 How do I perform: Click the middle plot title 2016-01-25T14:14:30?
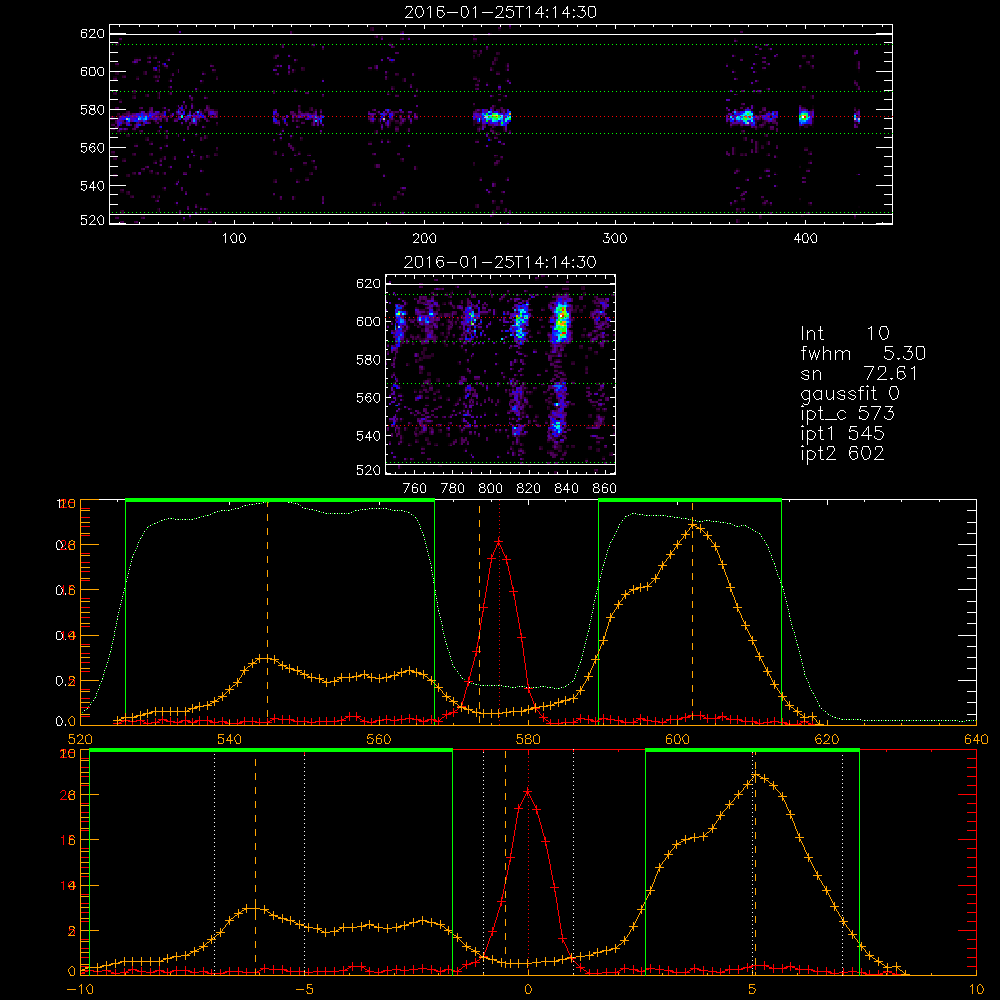tap(500, 262)
